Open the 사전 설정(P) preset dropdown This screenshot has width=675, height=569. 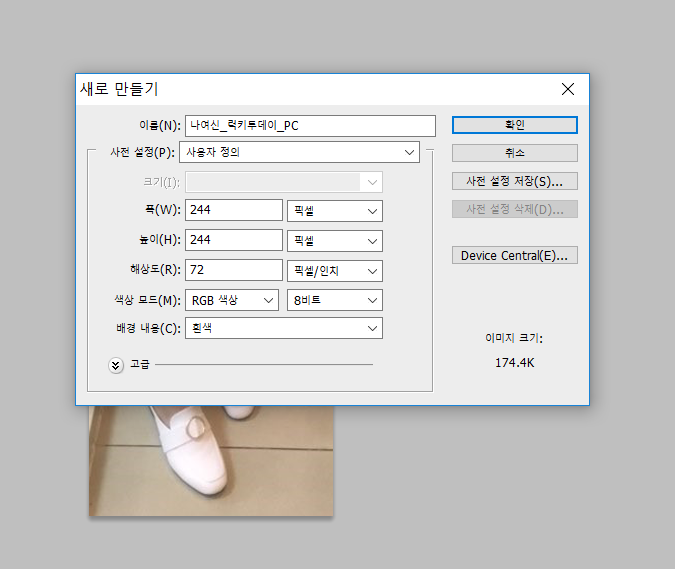[x=299, y=152]
